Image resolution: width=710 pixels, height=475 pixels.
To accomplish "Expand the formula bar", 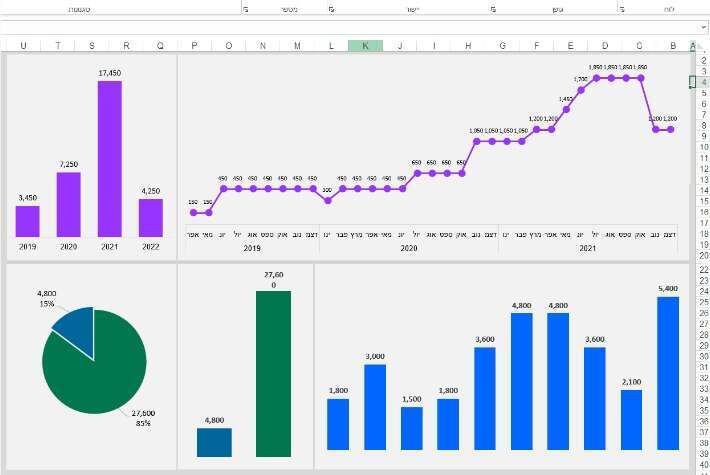I will coord(703,27).
